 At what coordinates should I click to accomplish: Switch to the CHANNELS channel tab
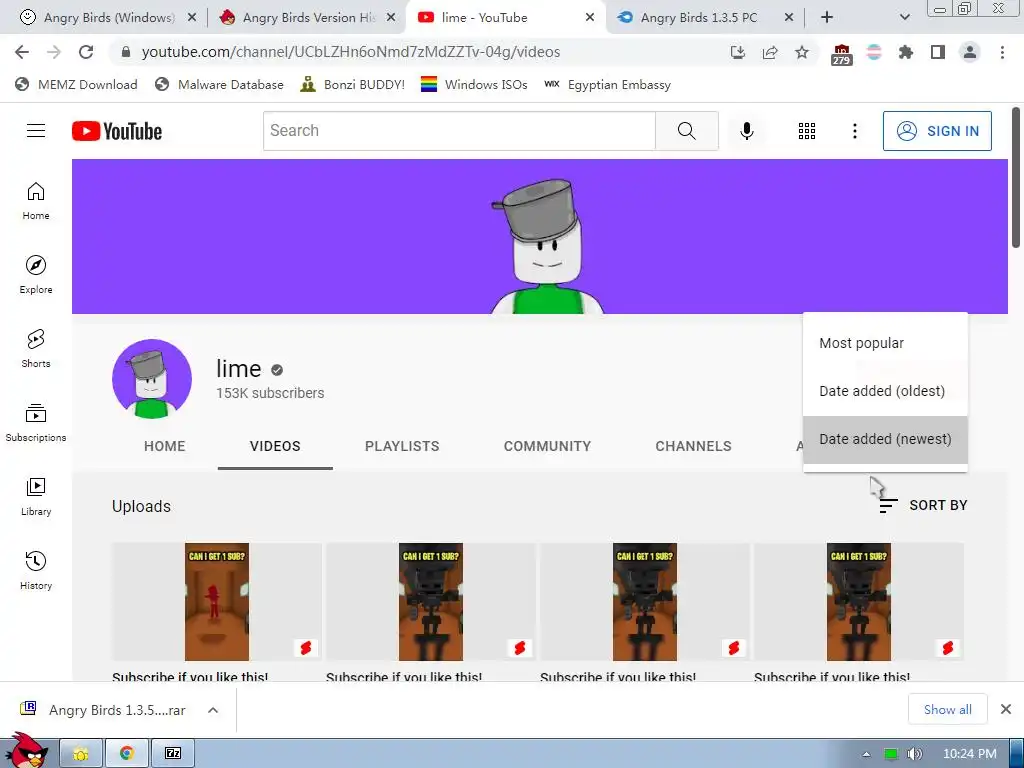point(694,446)
